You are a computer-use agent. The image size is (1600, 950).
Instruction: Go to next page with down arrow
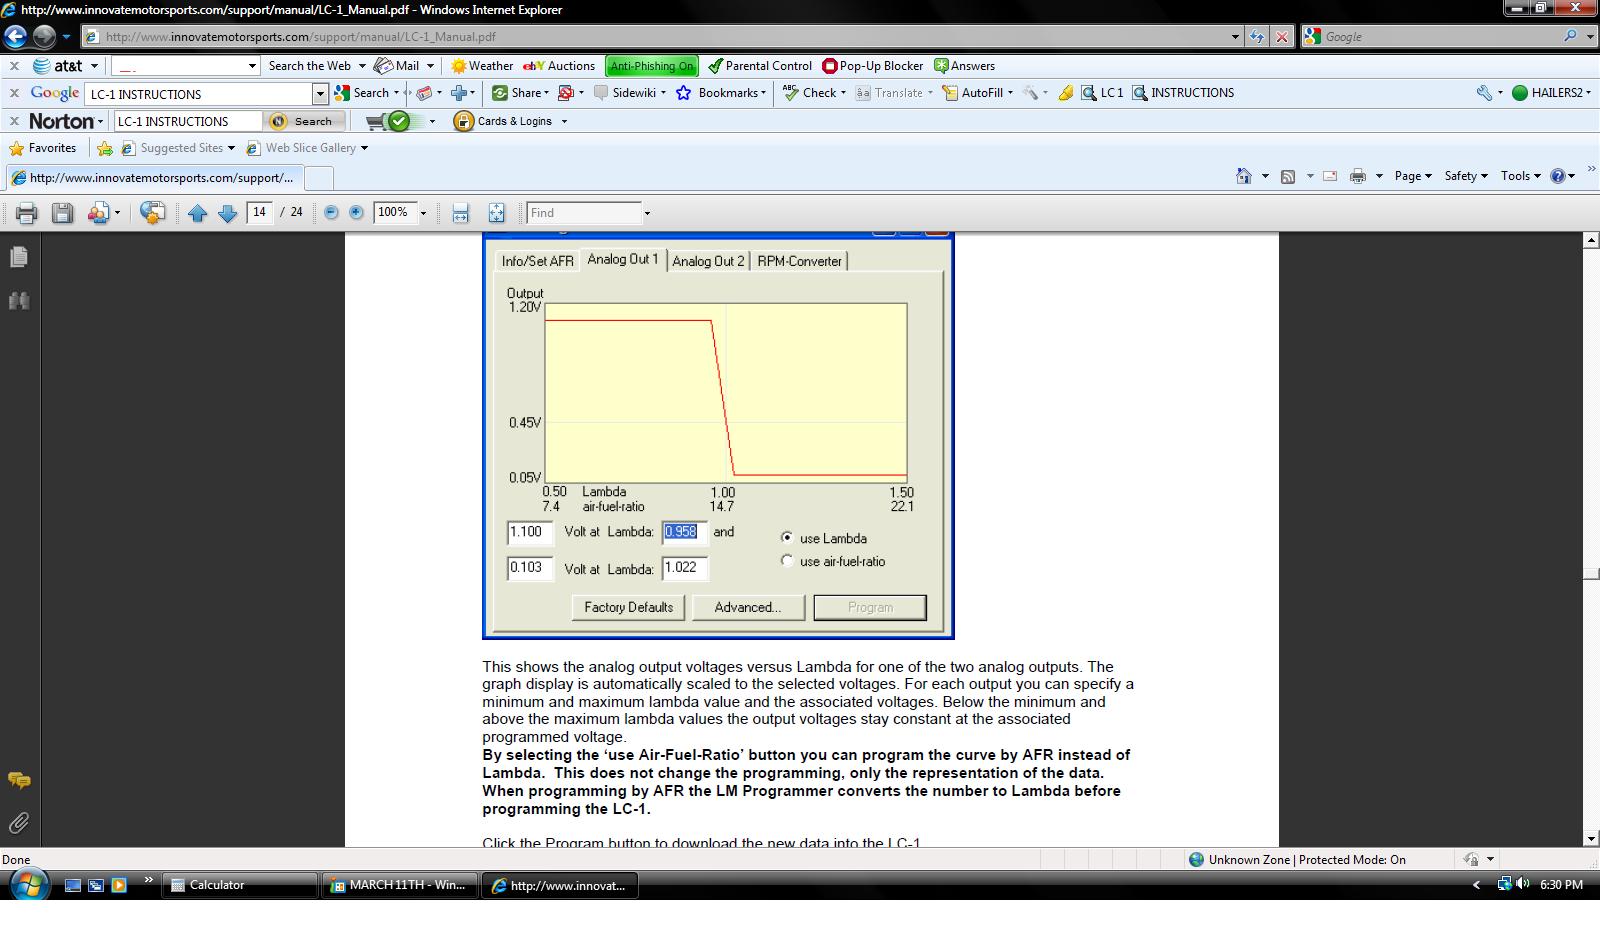pyautogui.click(x=227, y=213)
